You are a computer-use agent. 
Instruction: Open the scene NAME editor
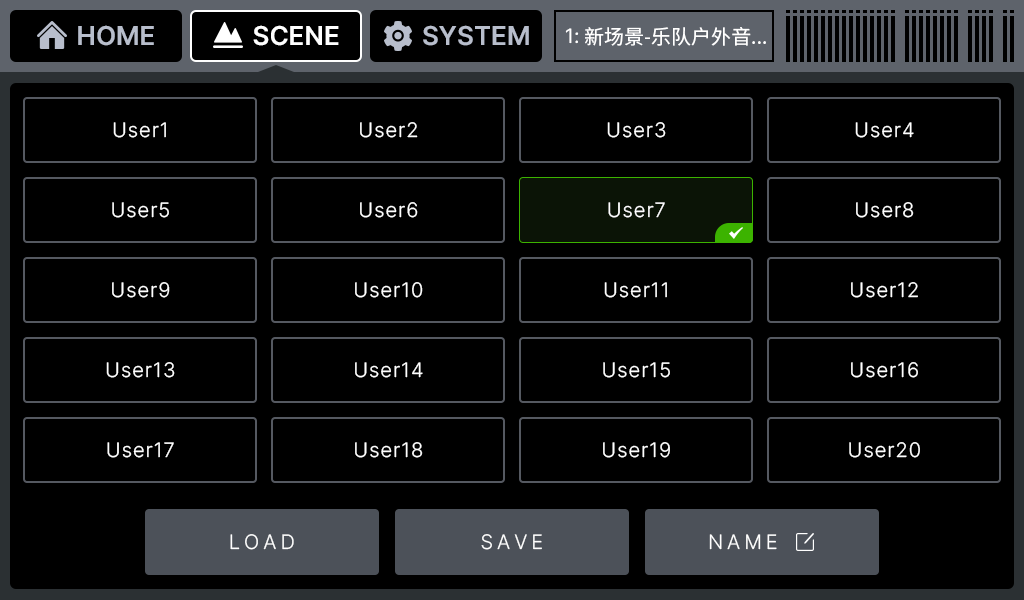click(761, 541)
